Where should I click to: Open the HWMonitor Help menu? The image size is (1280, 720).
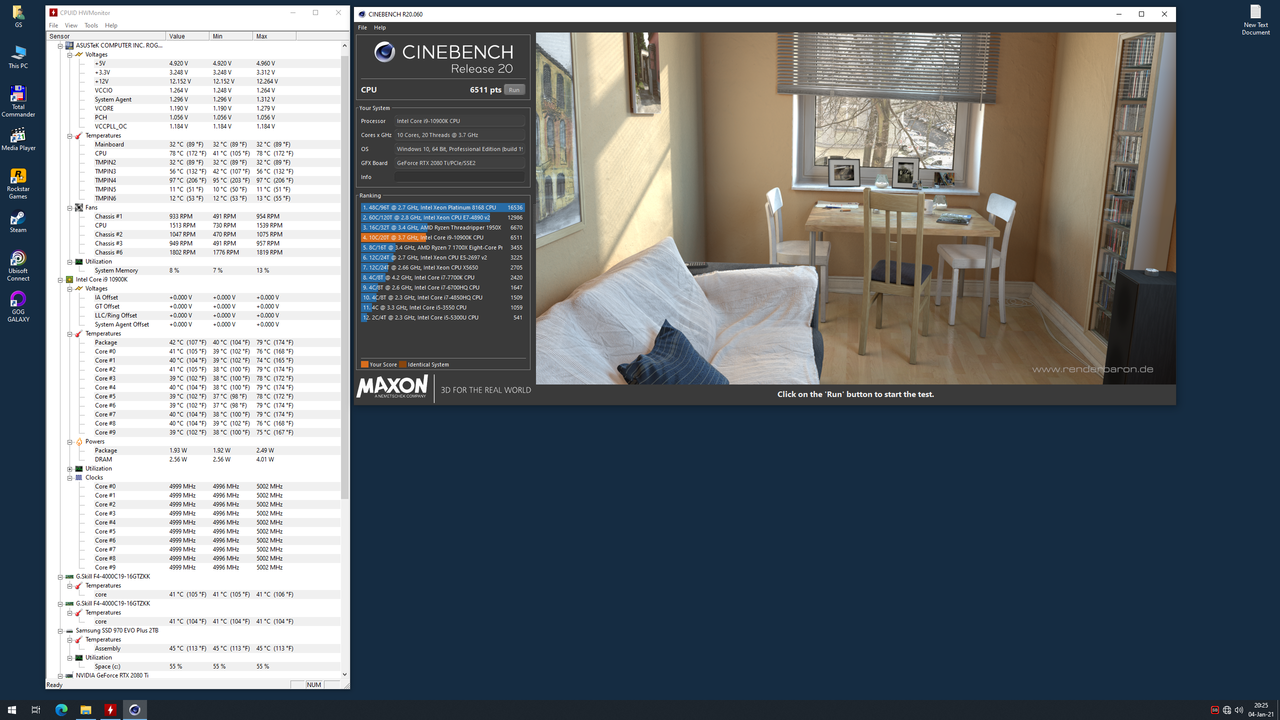click(x=111, y=25)
